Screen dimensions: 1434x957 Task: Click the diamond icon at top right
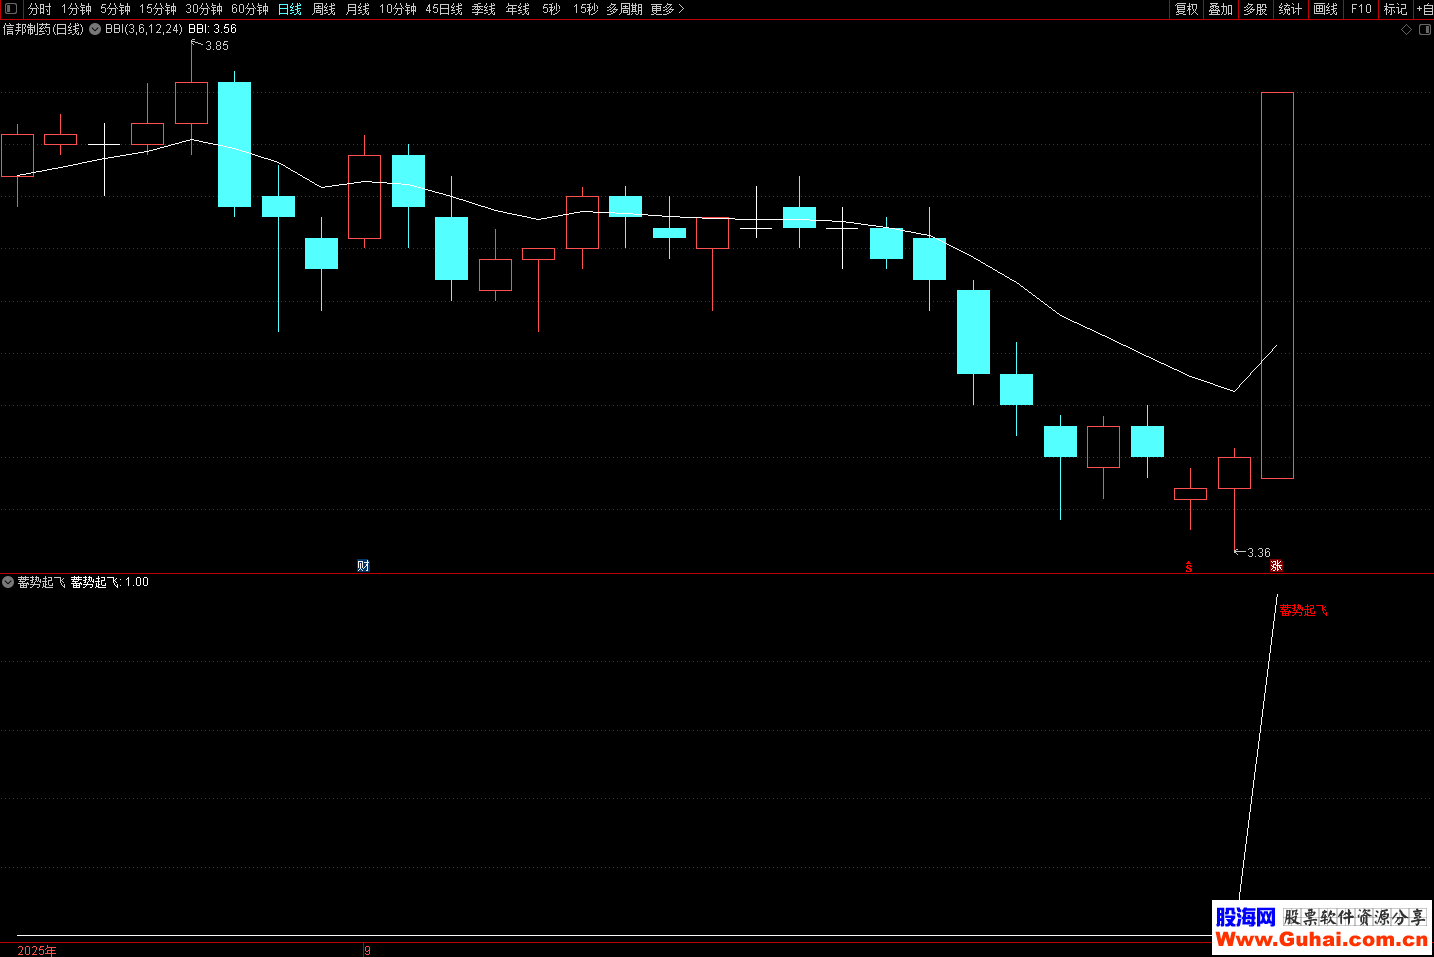tap(1406, 30)
